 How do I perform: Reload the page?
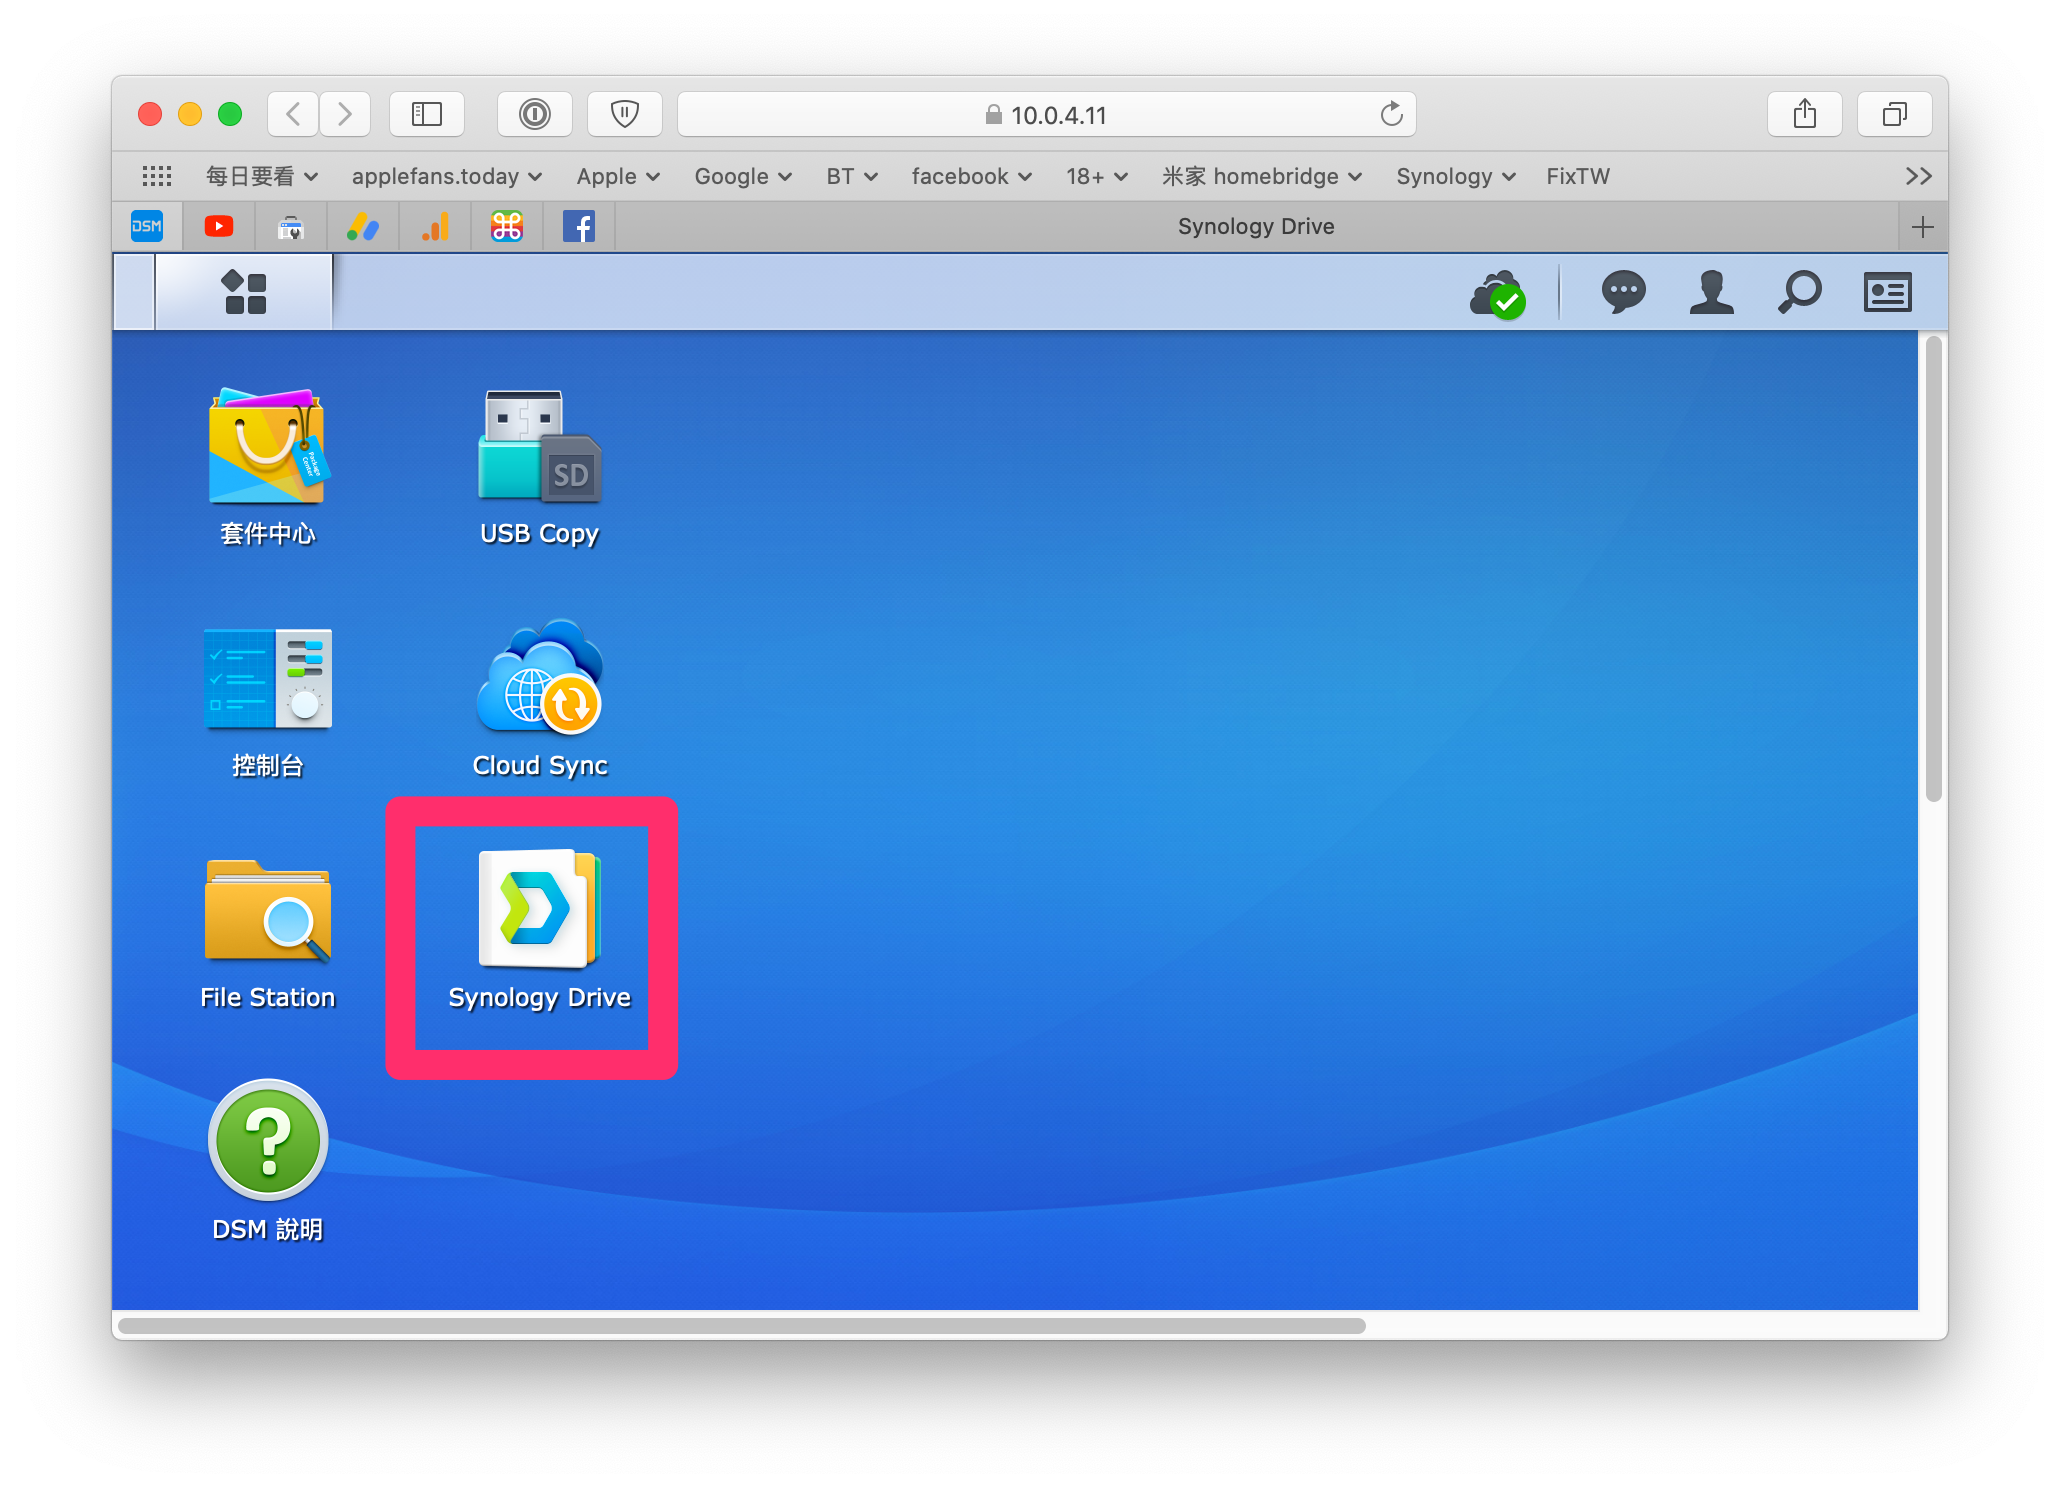click(1391, 114)
